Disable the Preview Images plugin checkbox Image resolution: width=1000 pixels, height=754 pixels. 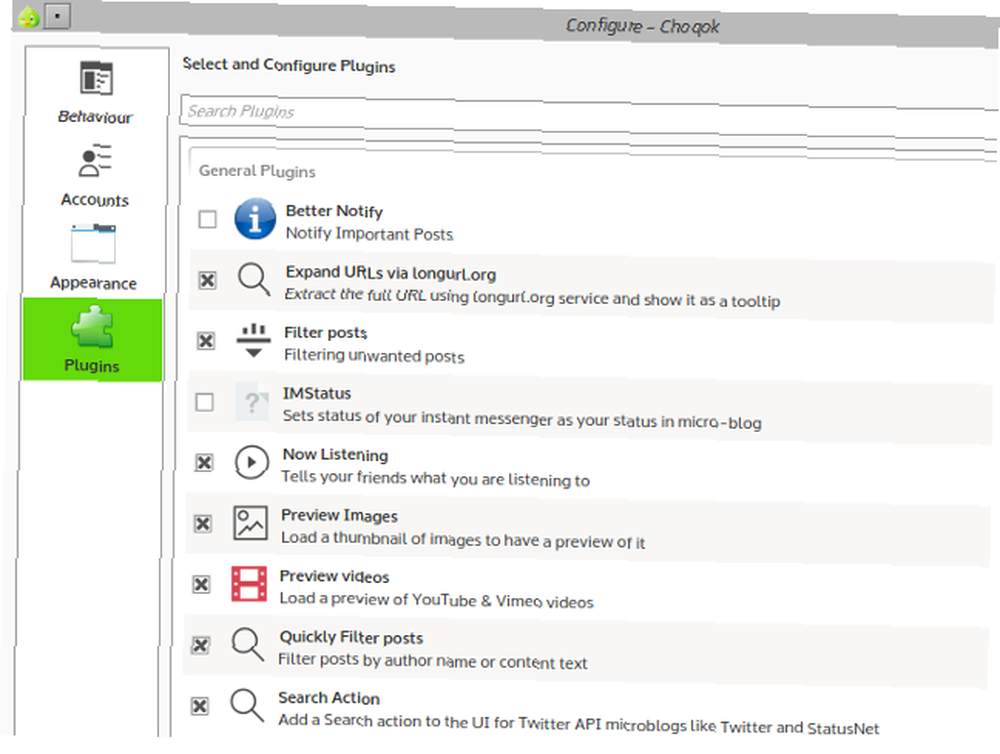203,524
